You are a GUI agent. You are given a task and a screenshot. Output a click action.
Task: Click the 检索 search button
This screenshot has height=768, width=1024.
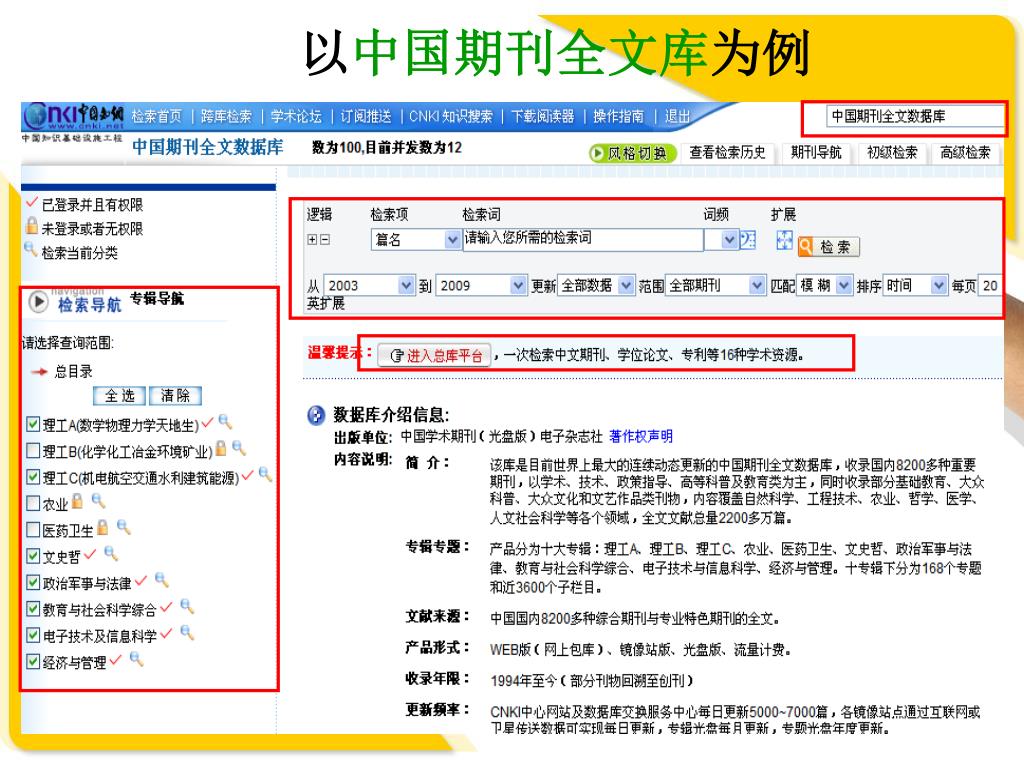829,246
